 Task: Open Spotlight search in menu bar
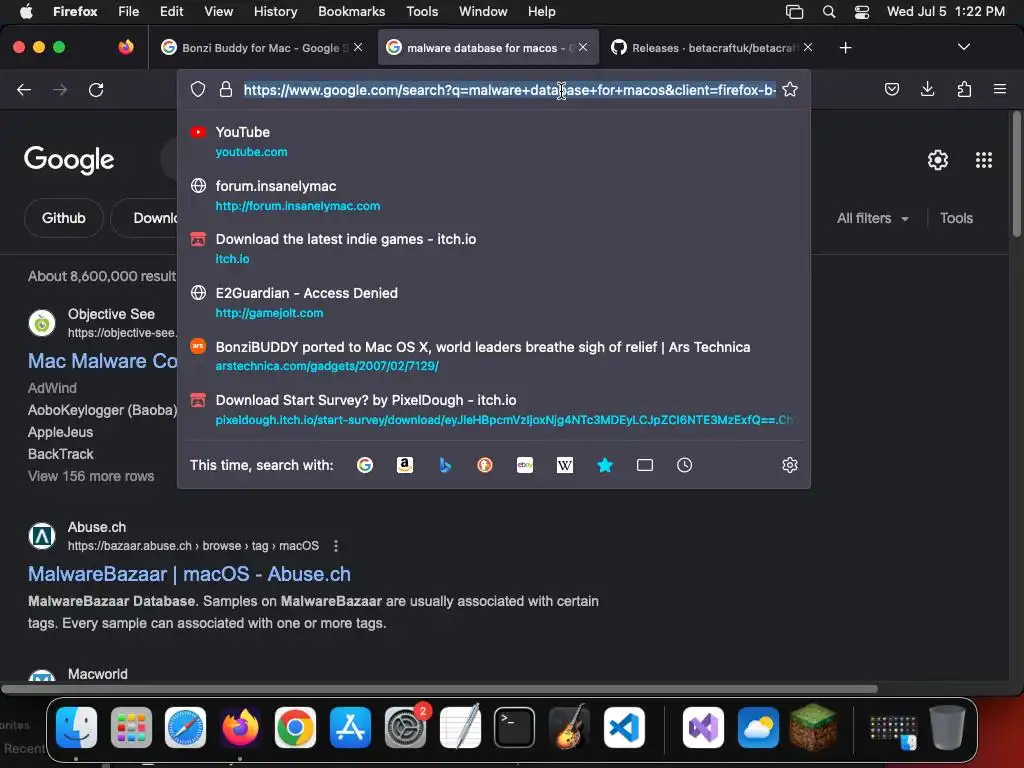click(829, 12)
